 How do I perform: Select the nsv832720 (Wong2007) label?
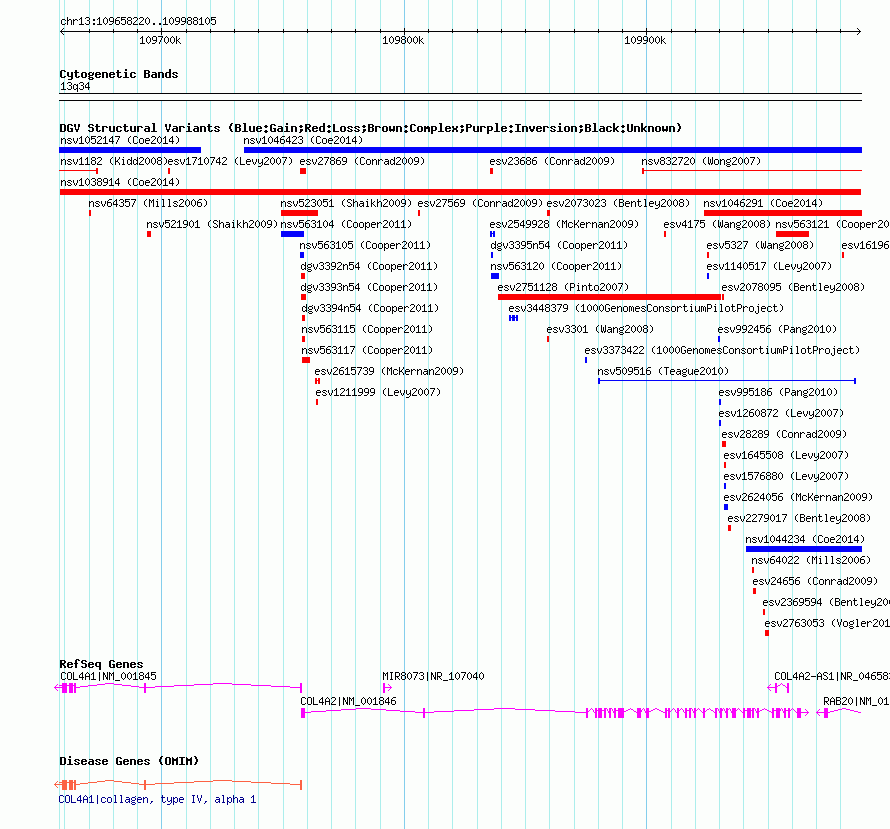coord(701,161)
